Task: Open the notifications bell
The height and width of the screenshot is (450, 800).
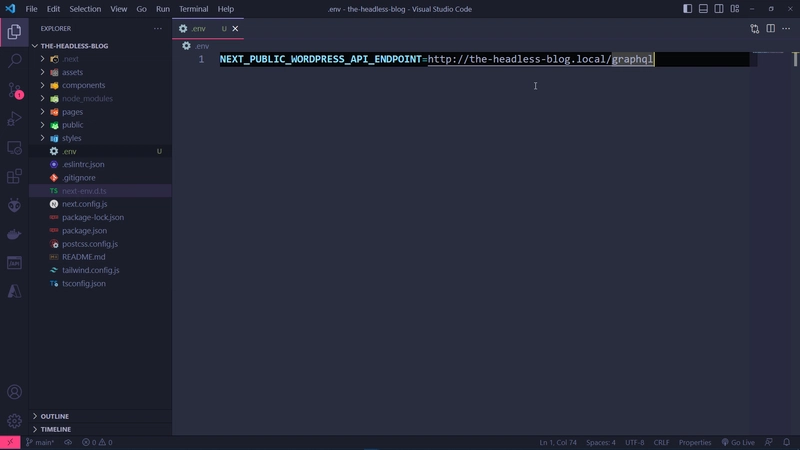Action: click(787, 442)
